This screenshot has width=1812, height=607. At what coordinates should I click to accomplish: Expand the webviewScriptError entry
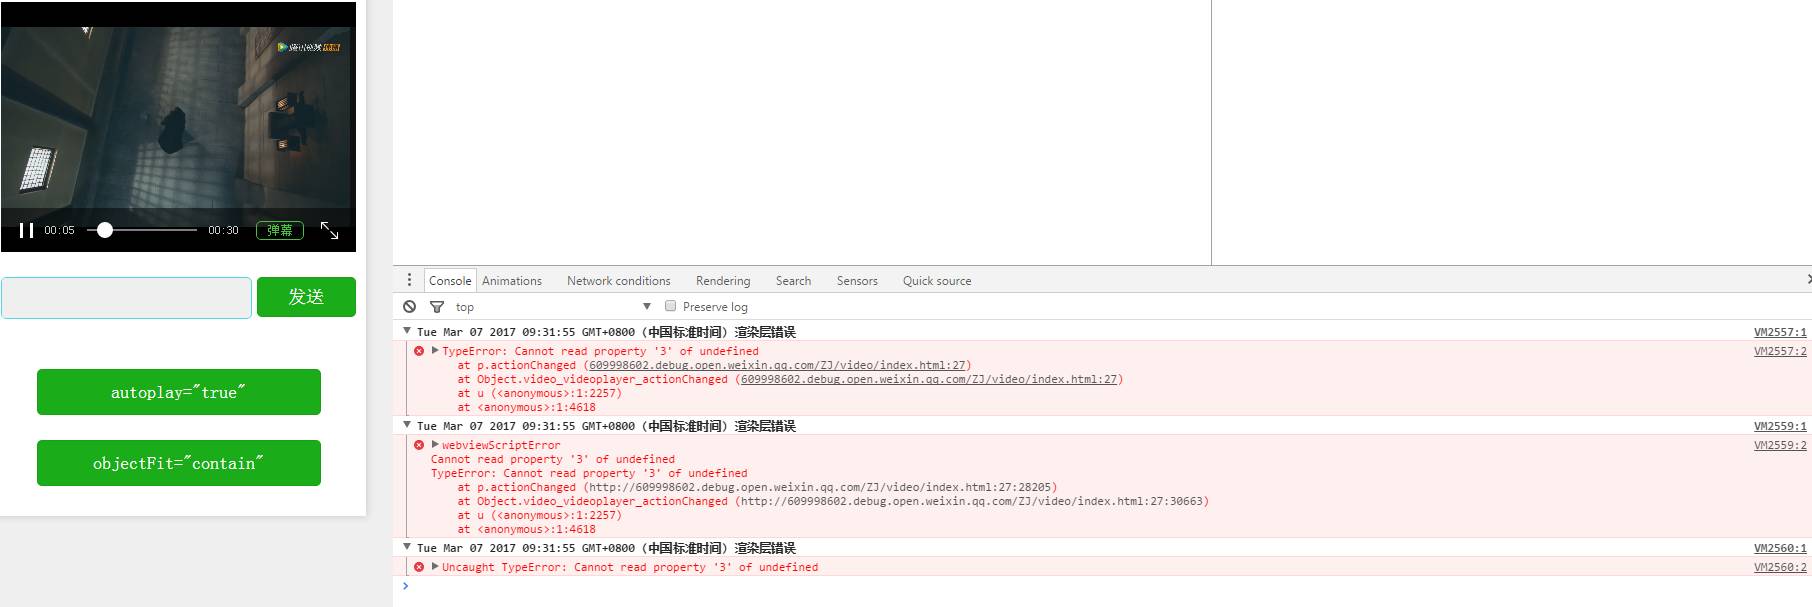tap(435, 445)
